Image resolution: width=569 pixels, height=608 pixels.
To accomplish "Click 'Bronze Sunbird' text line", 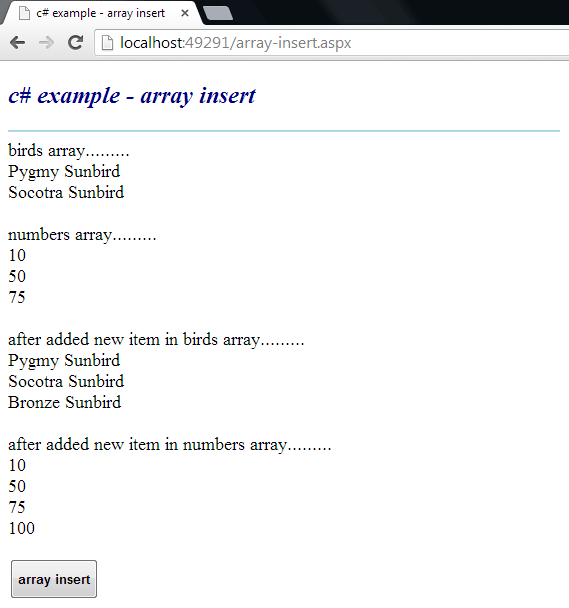I will pyautogui.click(x=65, y=402).
